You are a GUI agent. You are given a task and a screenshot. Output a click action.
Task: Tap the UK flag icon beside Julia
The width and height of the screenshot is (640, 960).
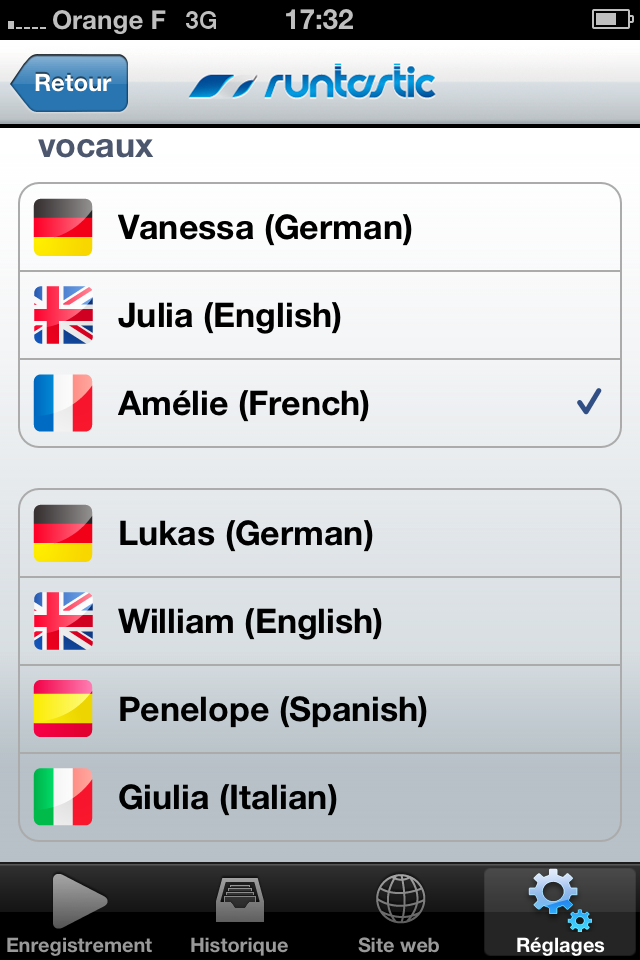point(63,315)
